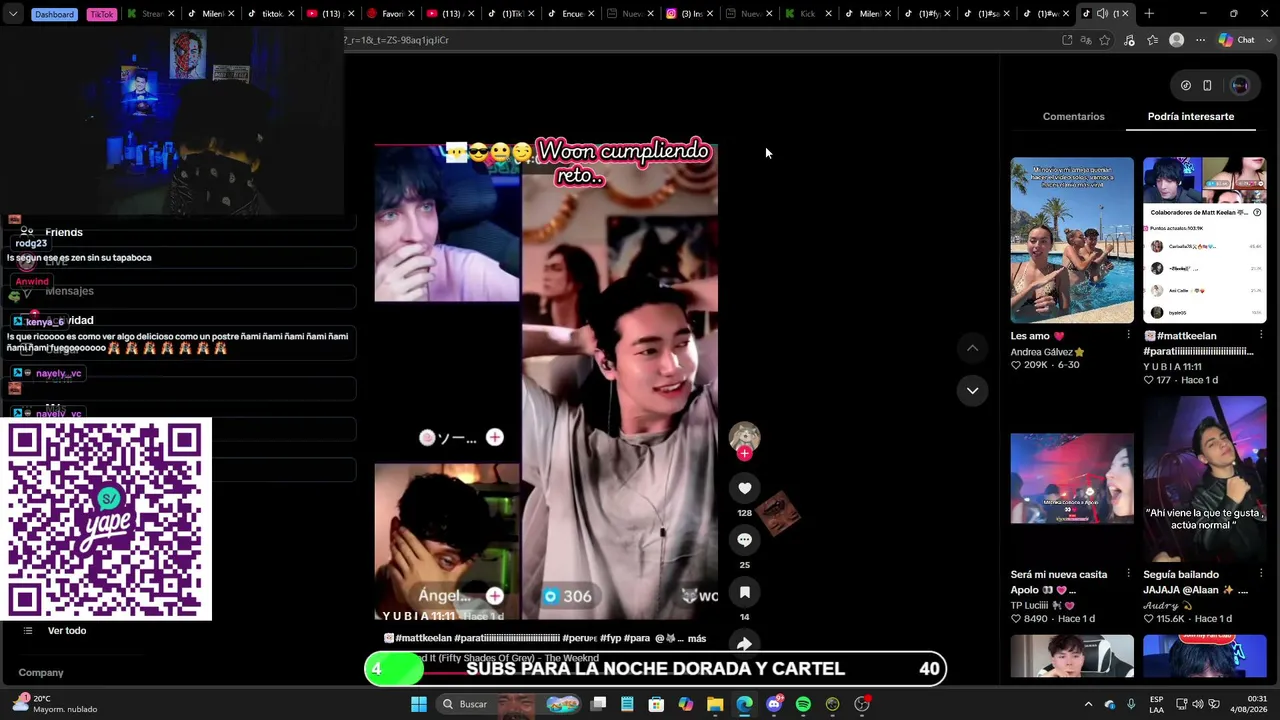
Task: Open a new browser tab
Action: (x=1149, y=14)
